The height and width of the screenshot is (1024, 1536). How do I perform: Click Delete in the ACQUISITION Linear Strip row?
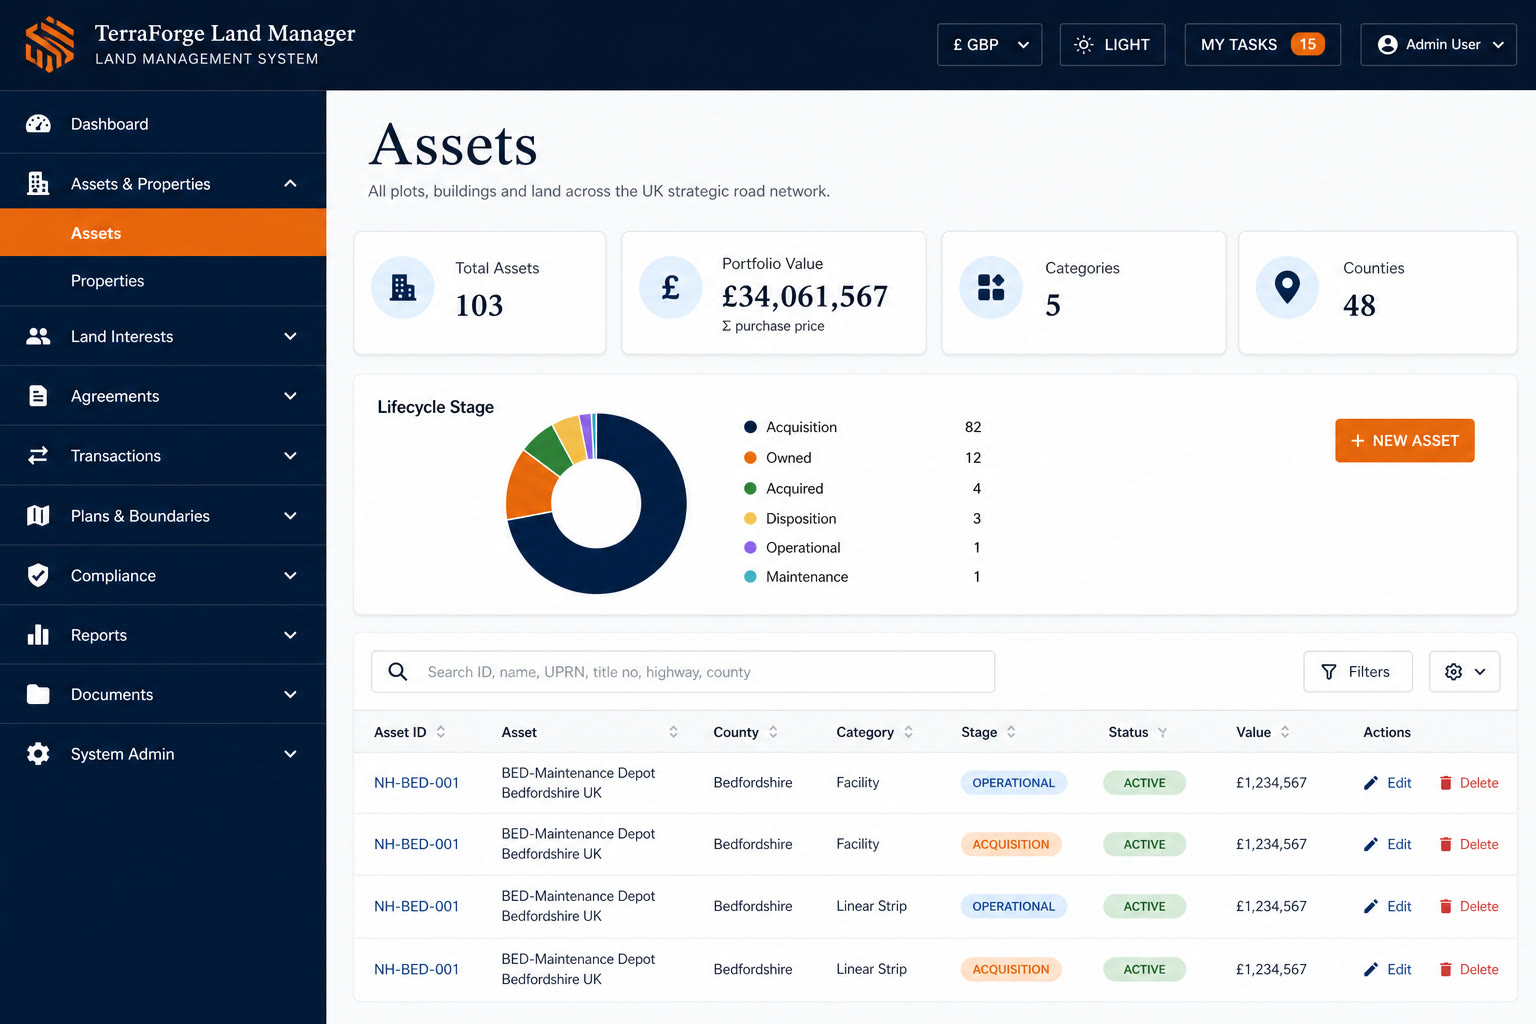click(x=1468, y=970)
